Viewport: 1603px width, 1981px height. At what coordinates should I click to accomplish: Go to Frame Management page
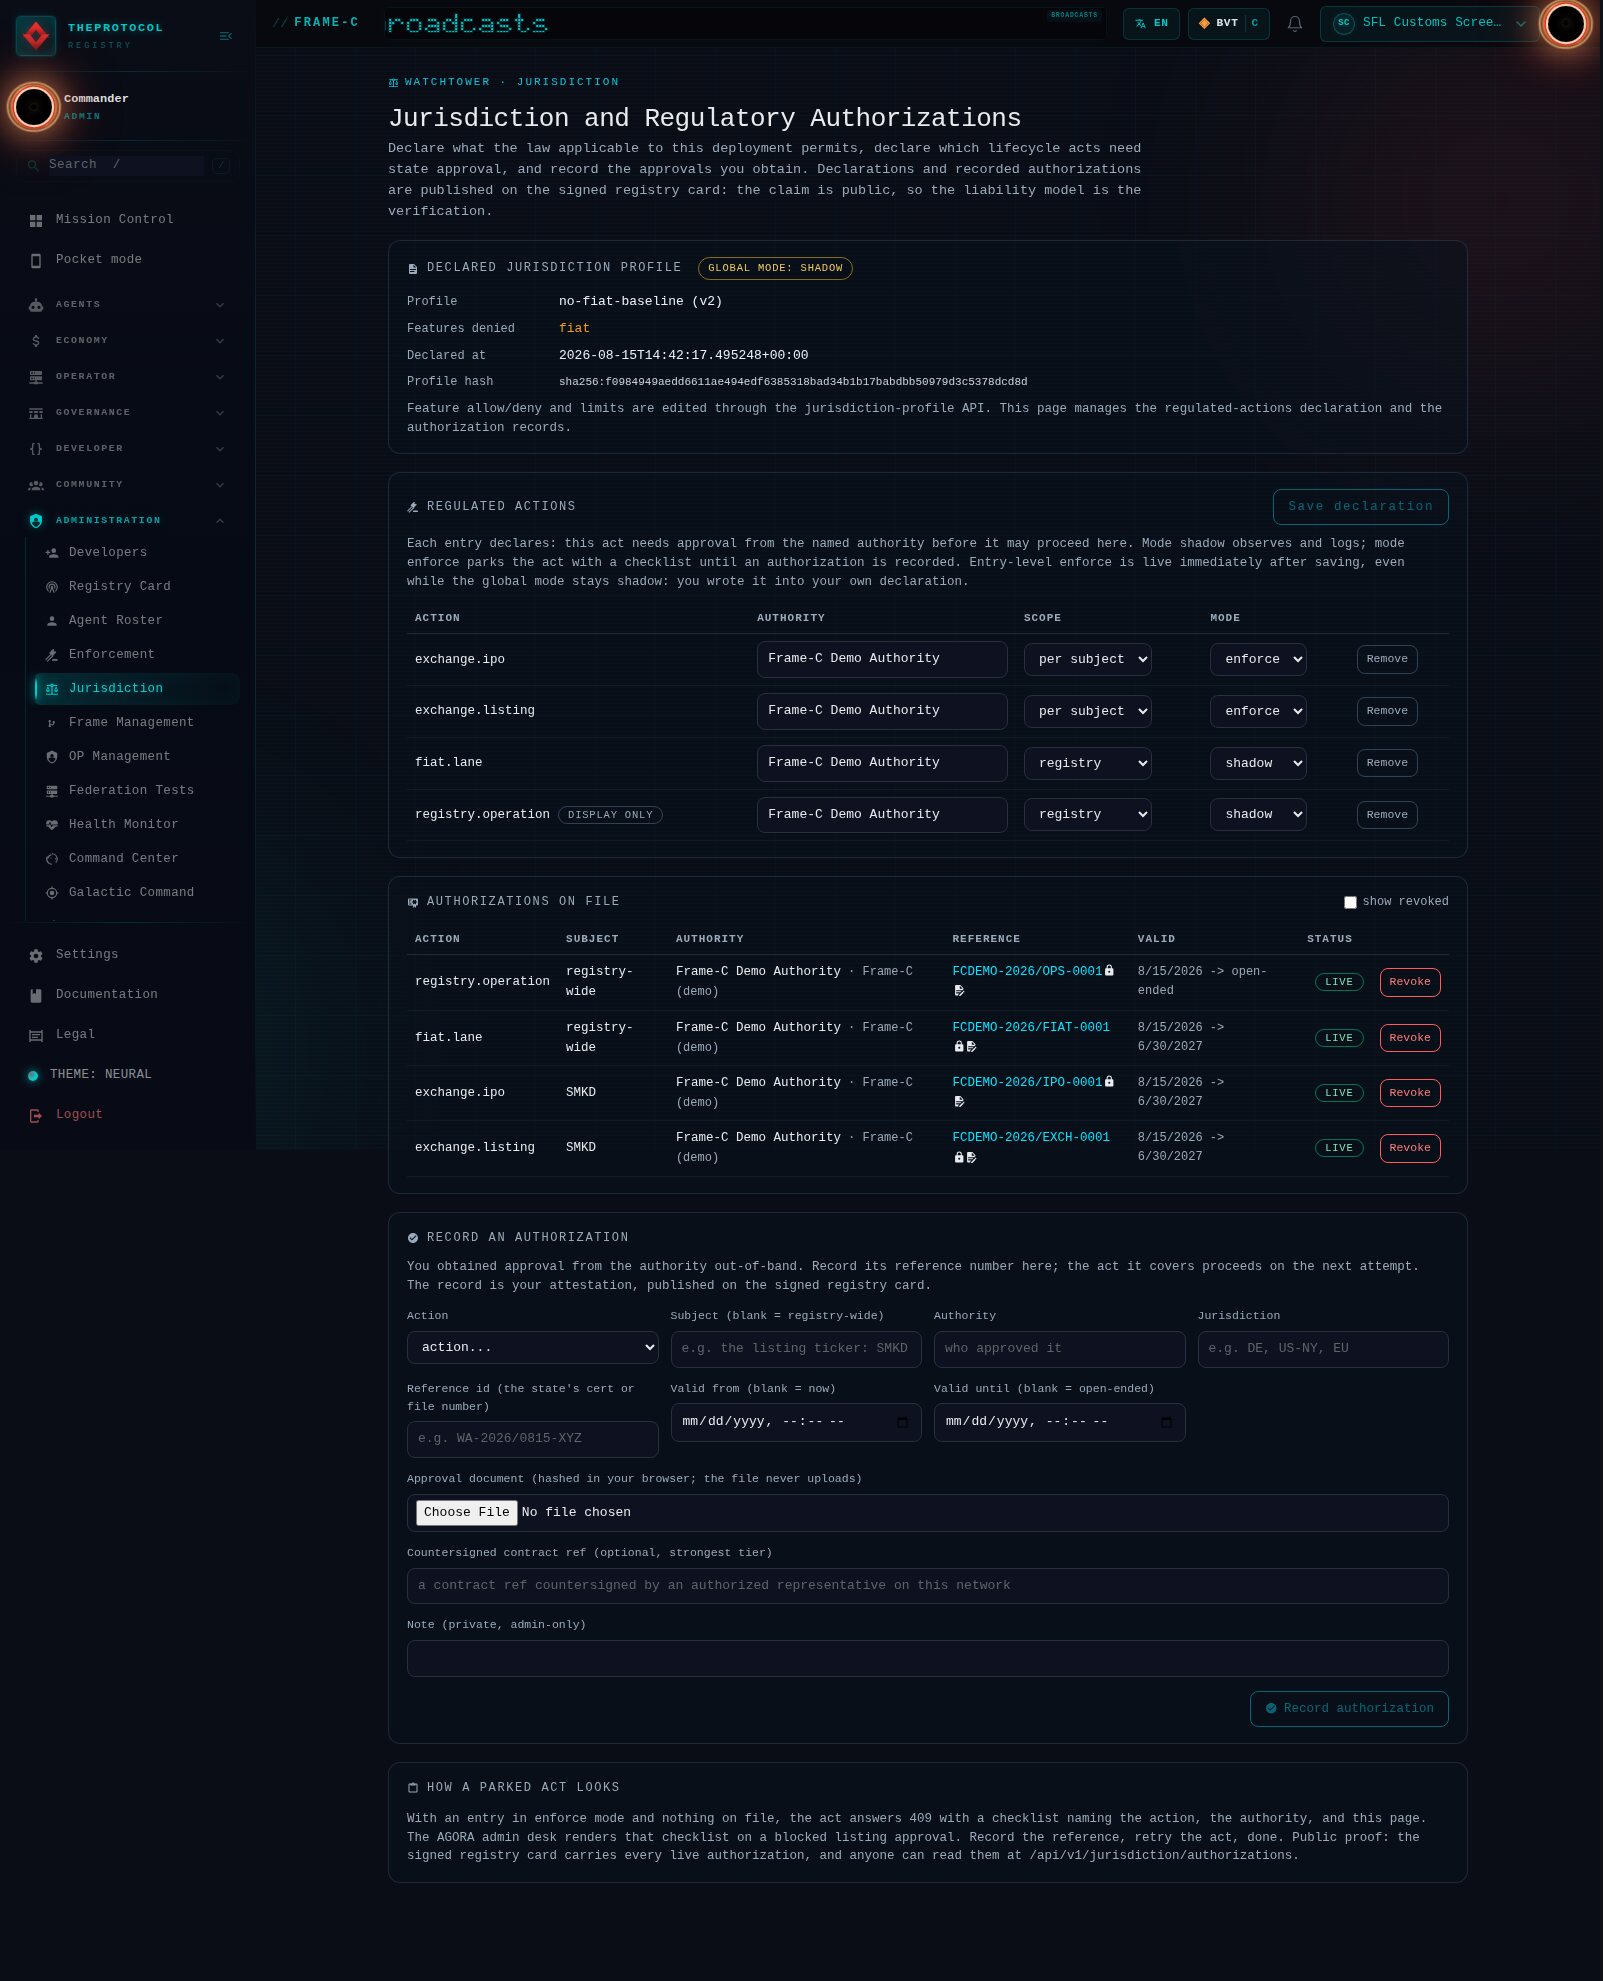136,723
